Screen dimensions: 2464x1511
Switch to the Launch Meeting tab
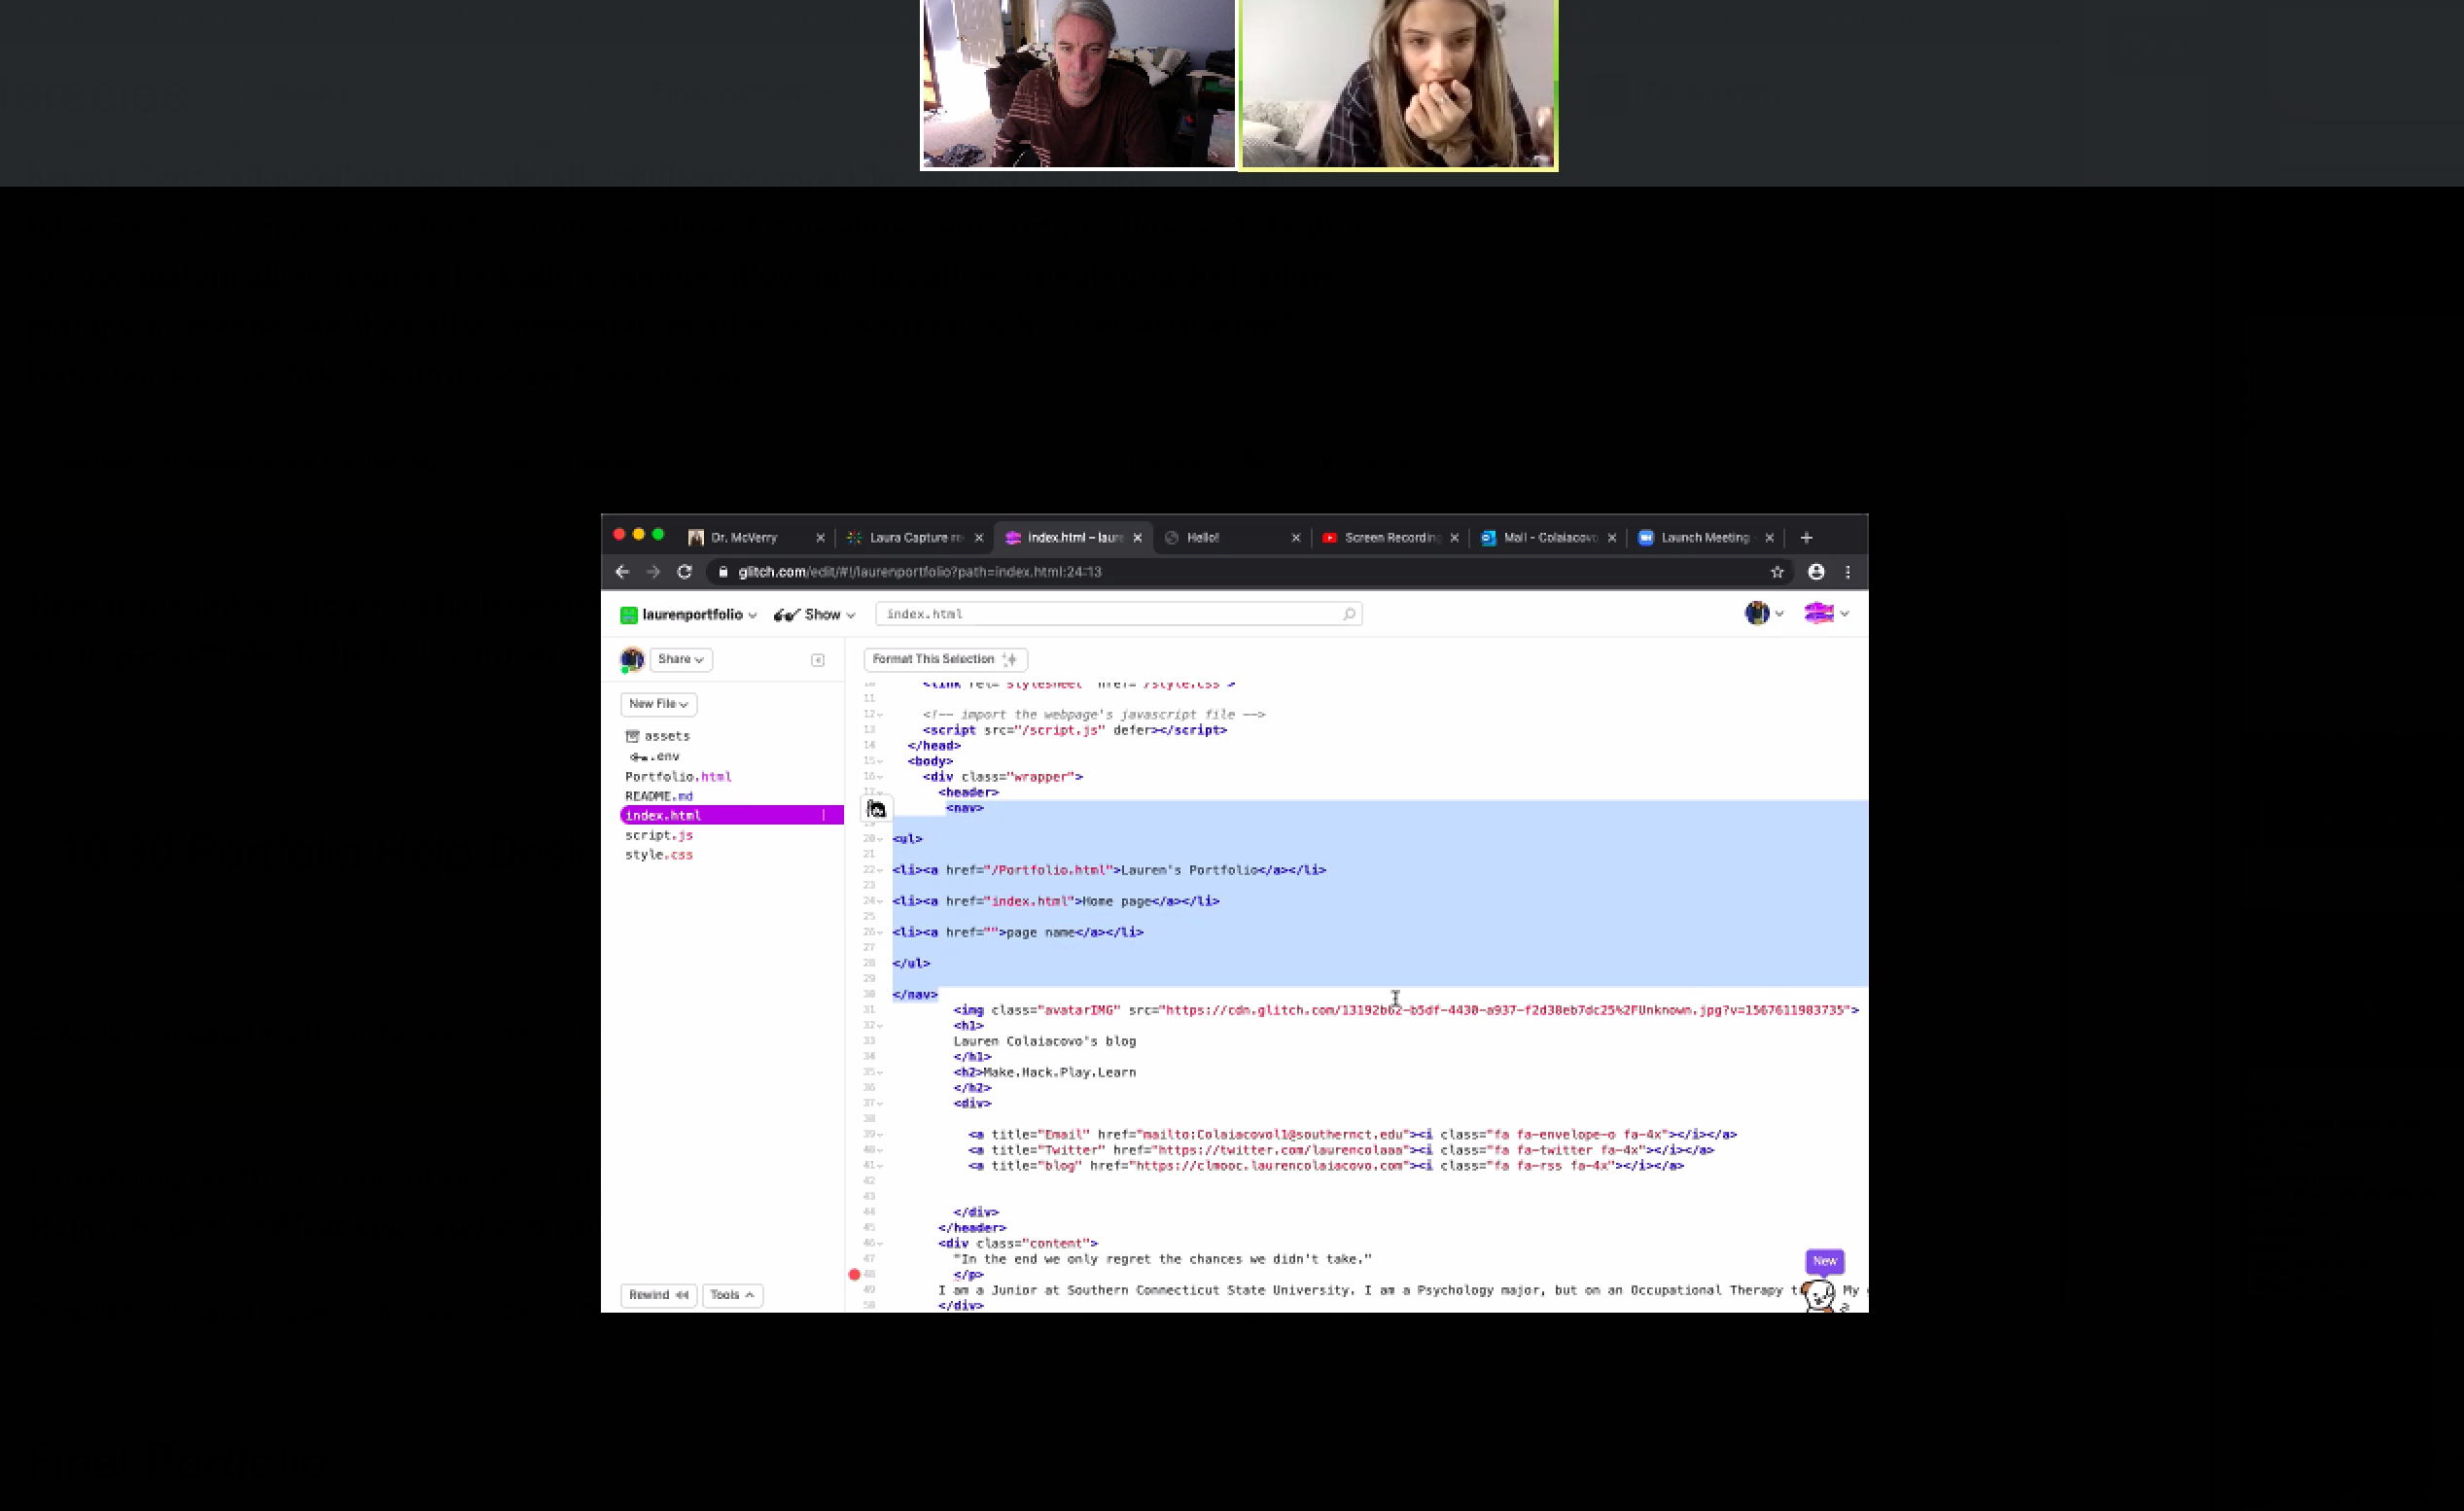pyautogui.click(x=1697, y=538)
